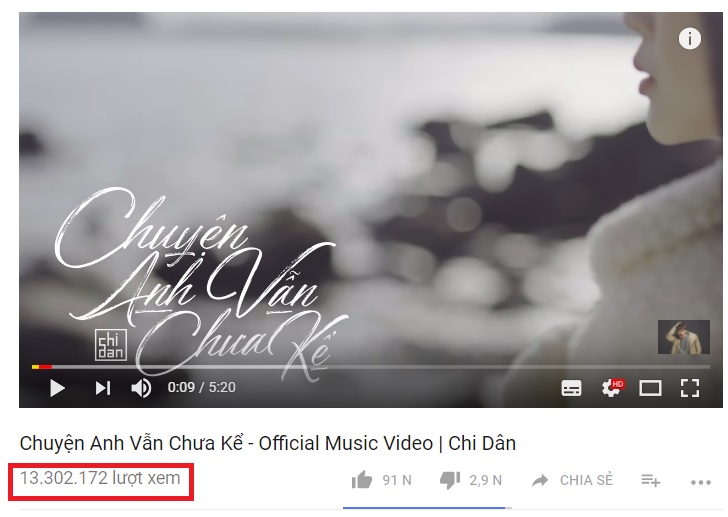Like the video with the thumbs-up icon
The image size is (728, 517).
[362, 480]
